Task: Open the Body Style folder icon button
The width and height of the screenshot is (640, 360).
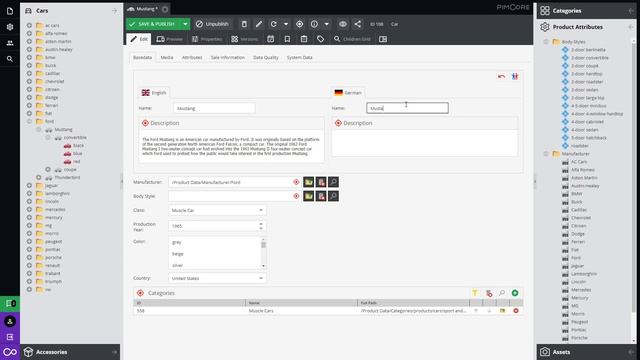Action: (309, 196)
